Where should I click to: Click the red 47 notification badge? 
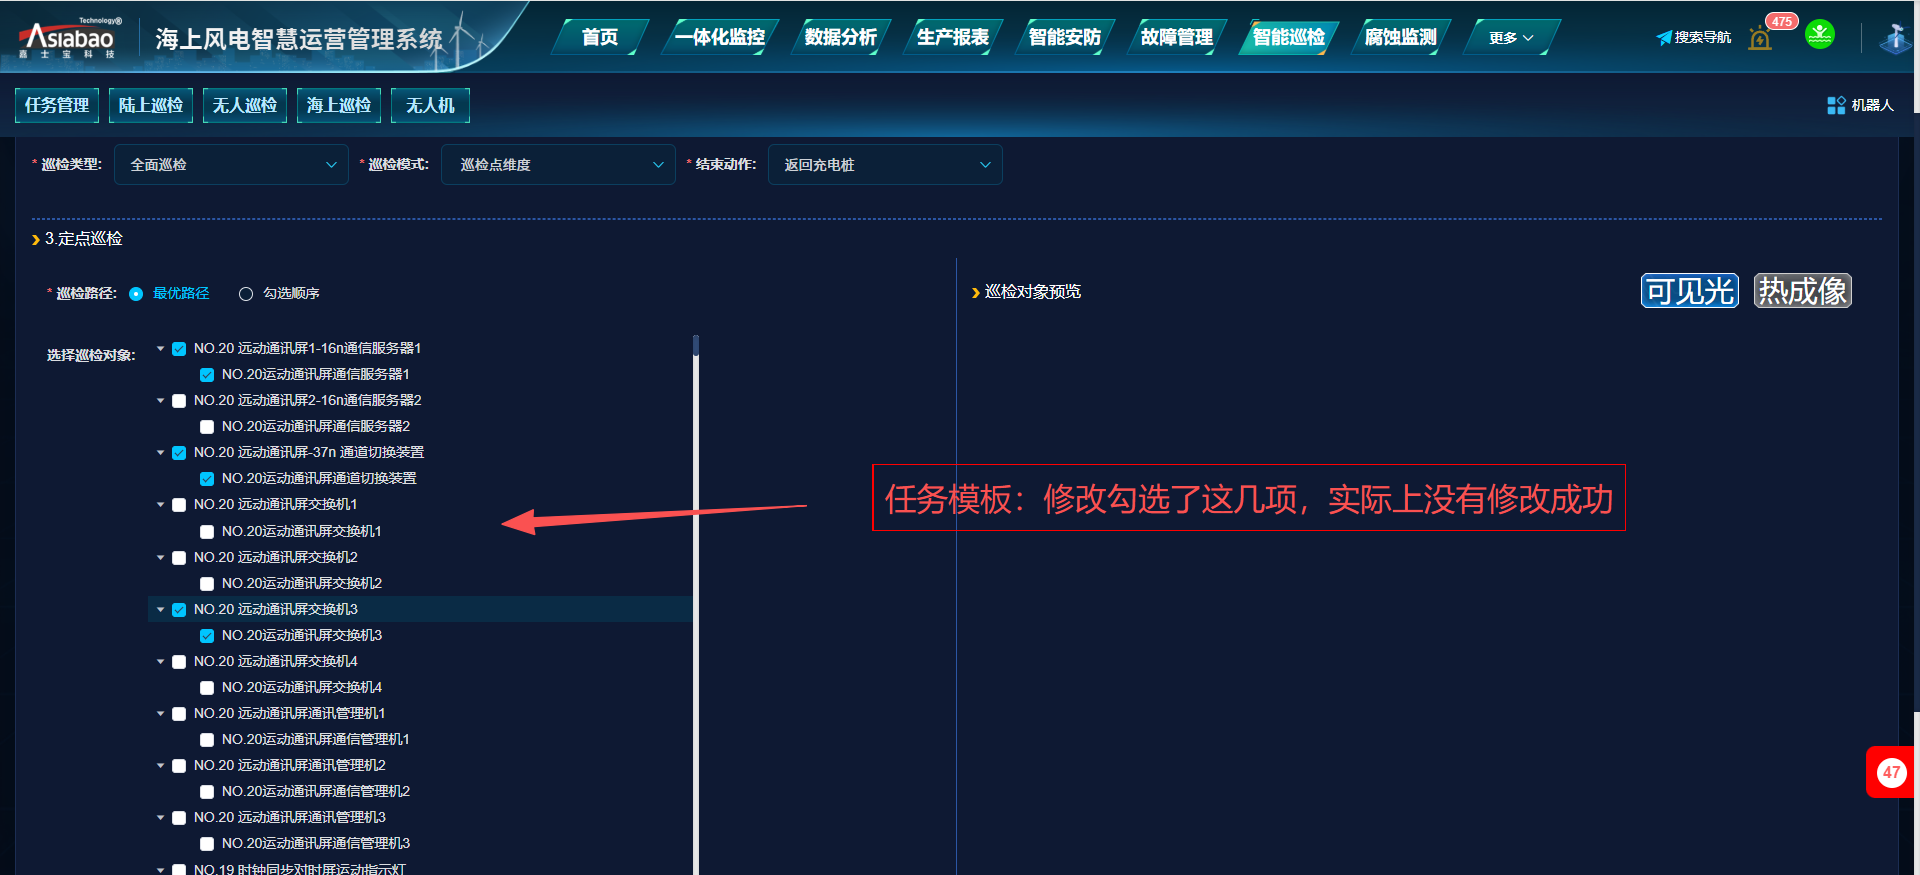pyautogui.click(x=1891, y=772)
